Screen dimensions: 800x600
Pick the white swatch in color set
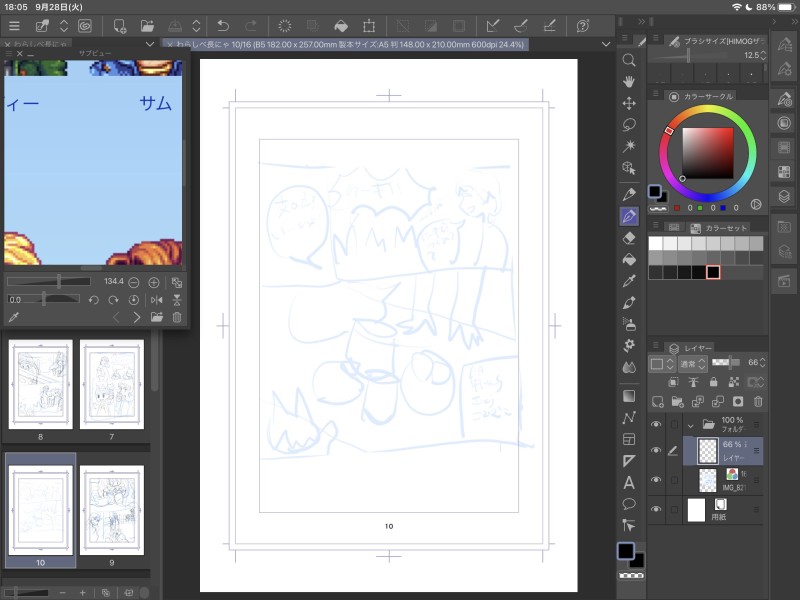pos(656,243)
